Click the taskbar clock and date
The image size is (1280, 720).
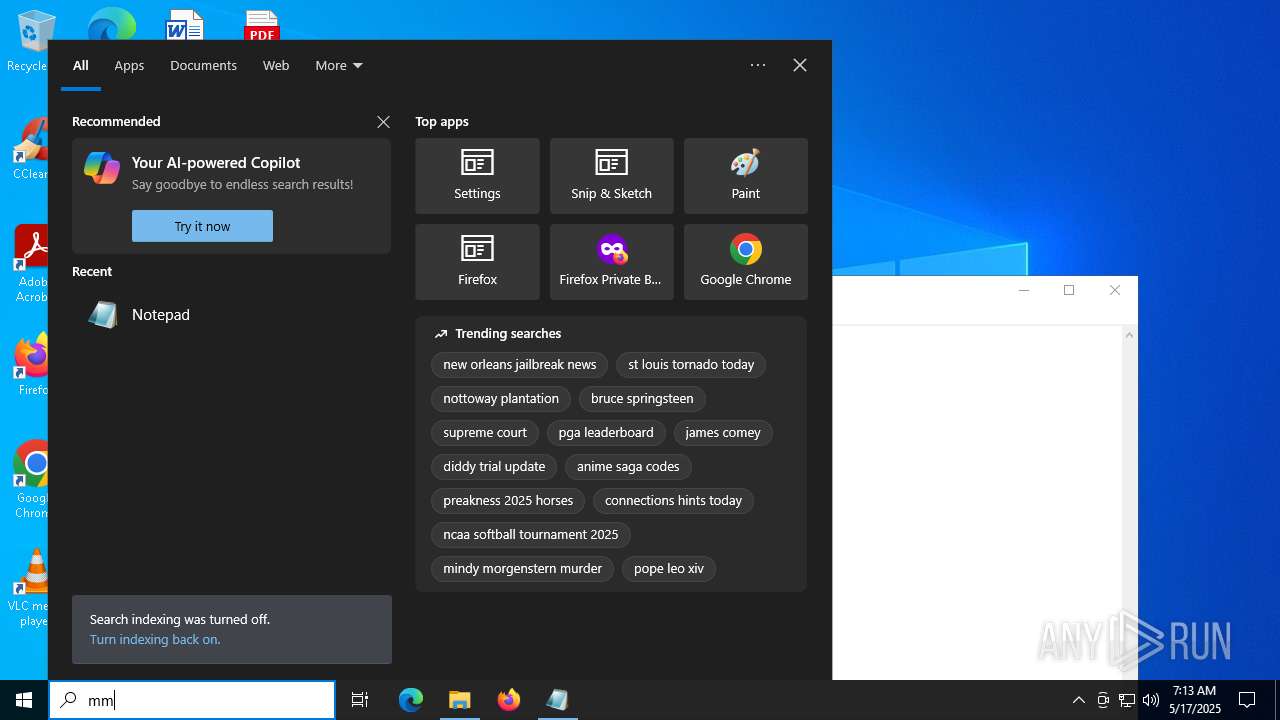pos(1194,700)
